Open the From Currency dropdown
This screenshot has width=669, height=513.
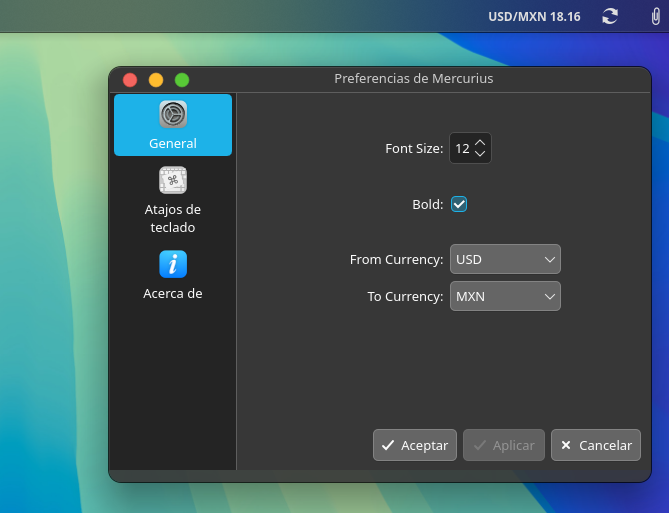tap(505, 259)
